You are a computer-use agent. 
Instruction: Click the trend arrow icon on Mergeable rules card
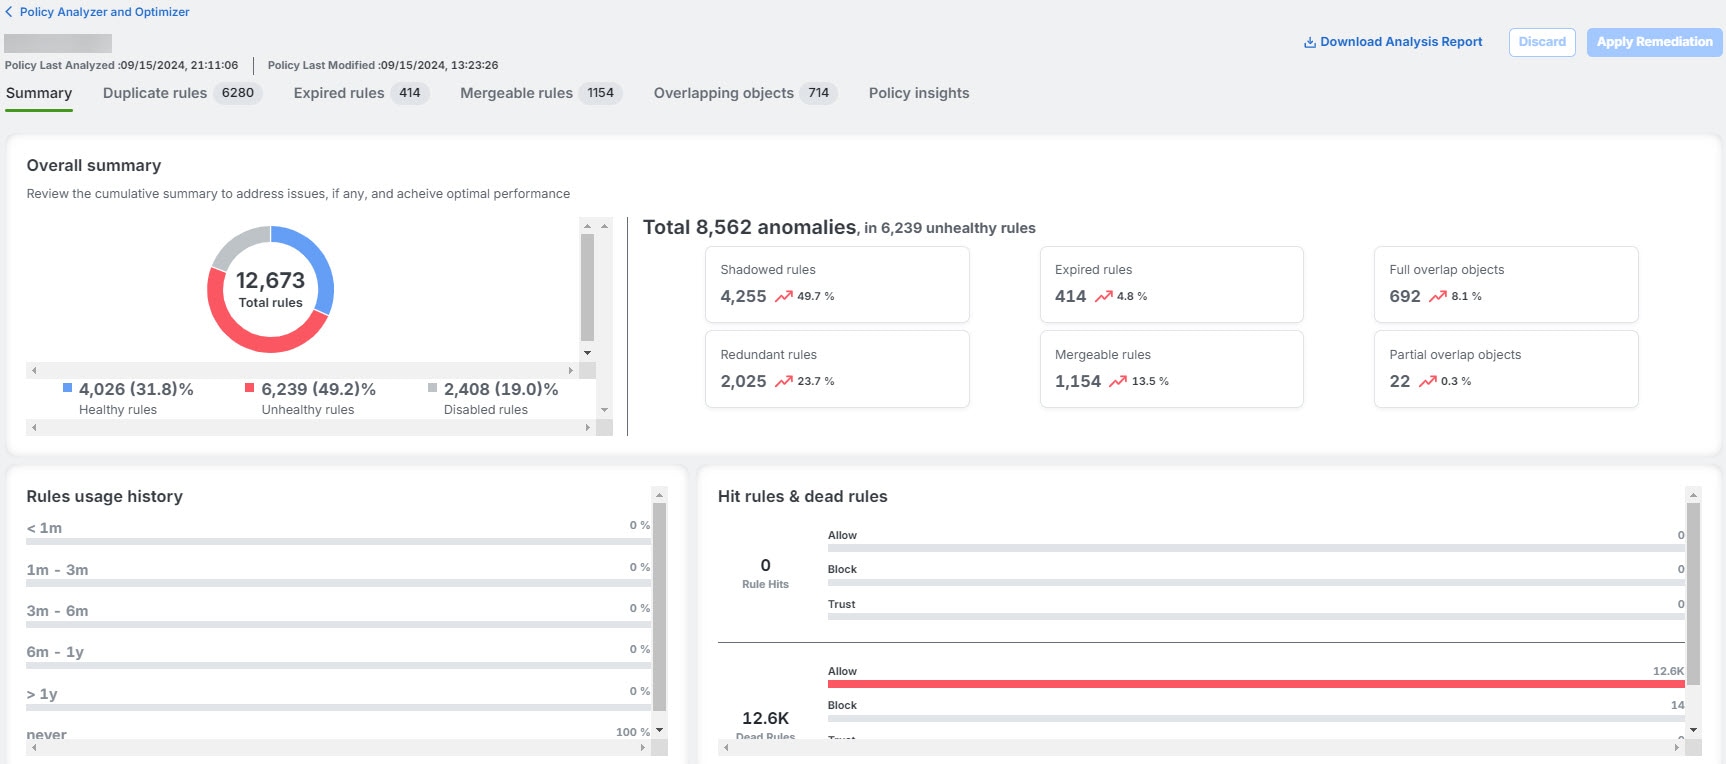[x=1118, y=381]
